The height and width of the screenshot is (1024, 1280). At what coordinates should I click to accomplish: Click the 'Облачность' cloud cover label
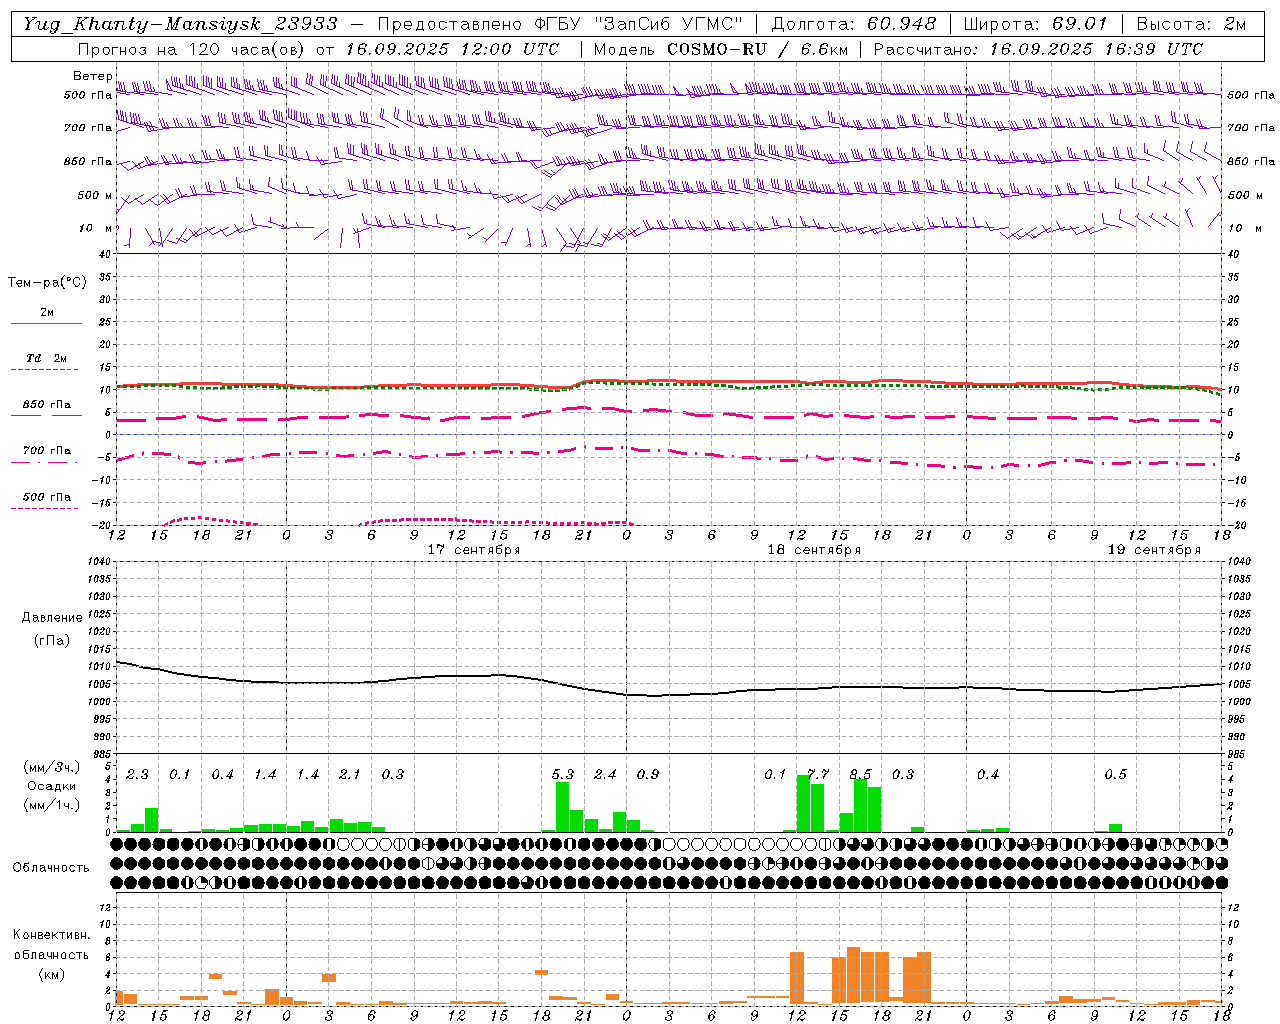click(51, 868)
